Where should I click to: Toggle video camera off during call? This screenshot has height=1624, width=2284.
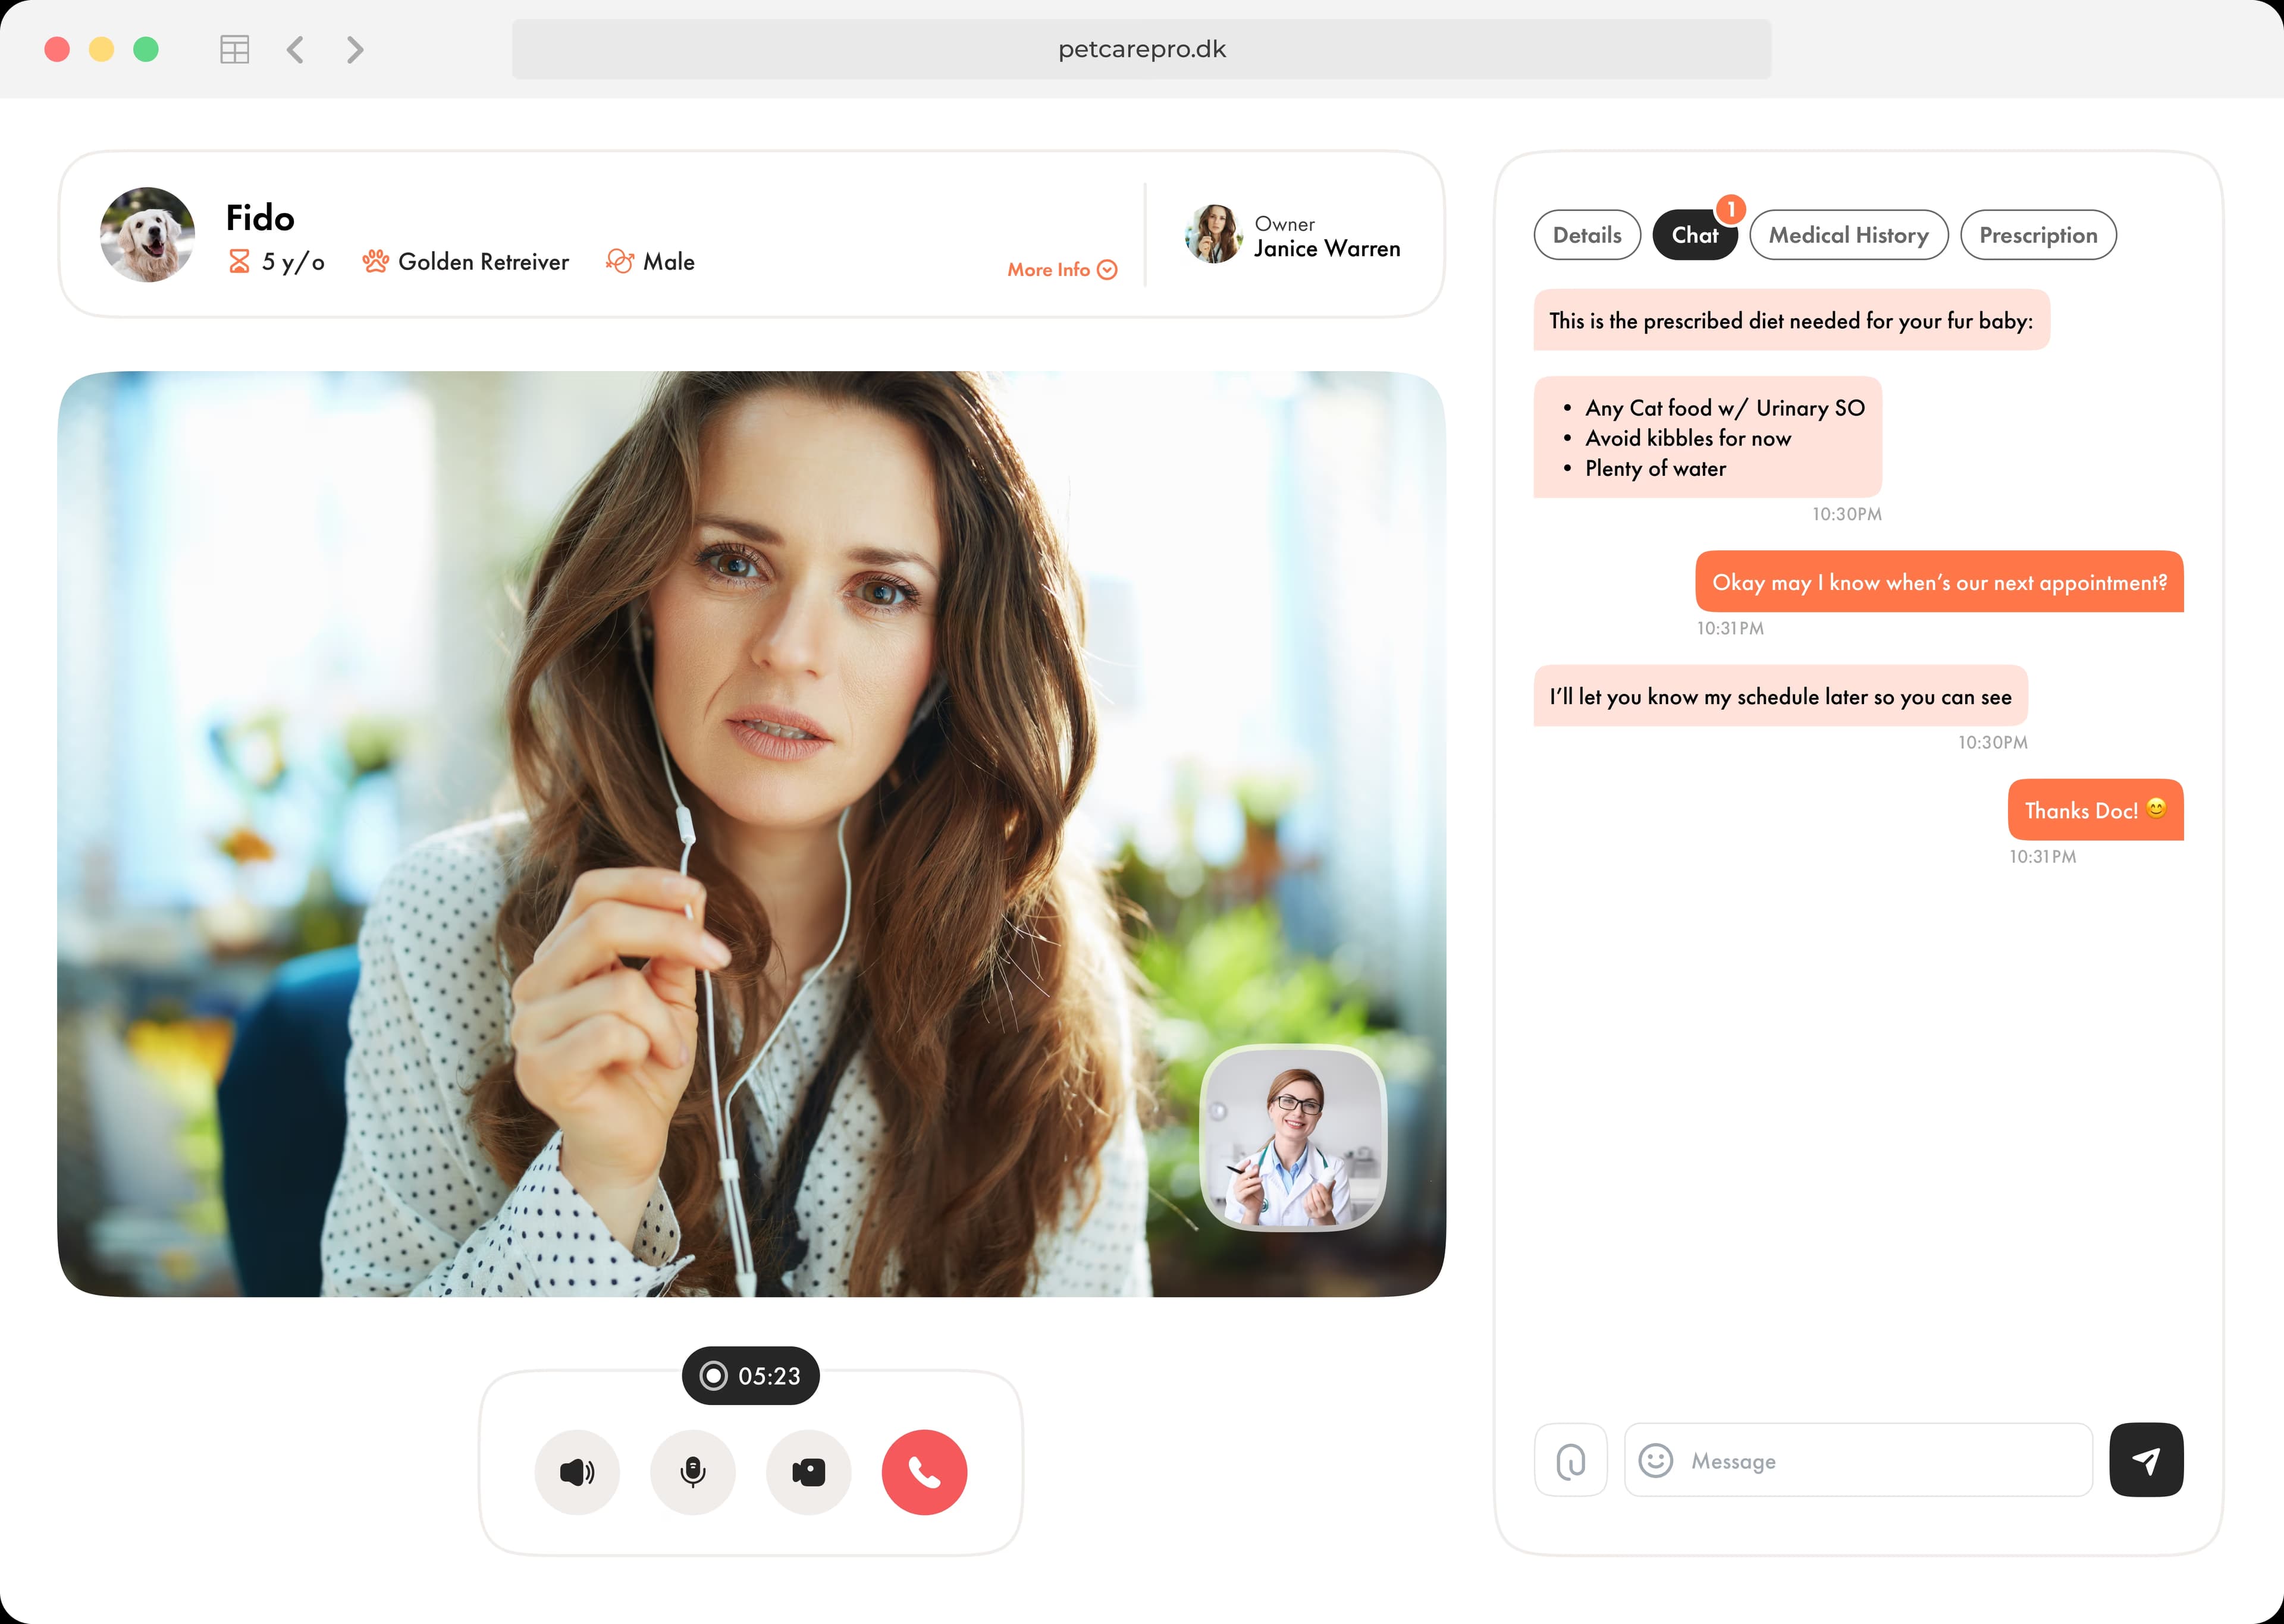[x=807, y=1471]
